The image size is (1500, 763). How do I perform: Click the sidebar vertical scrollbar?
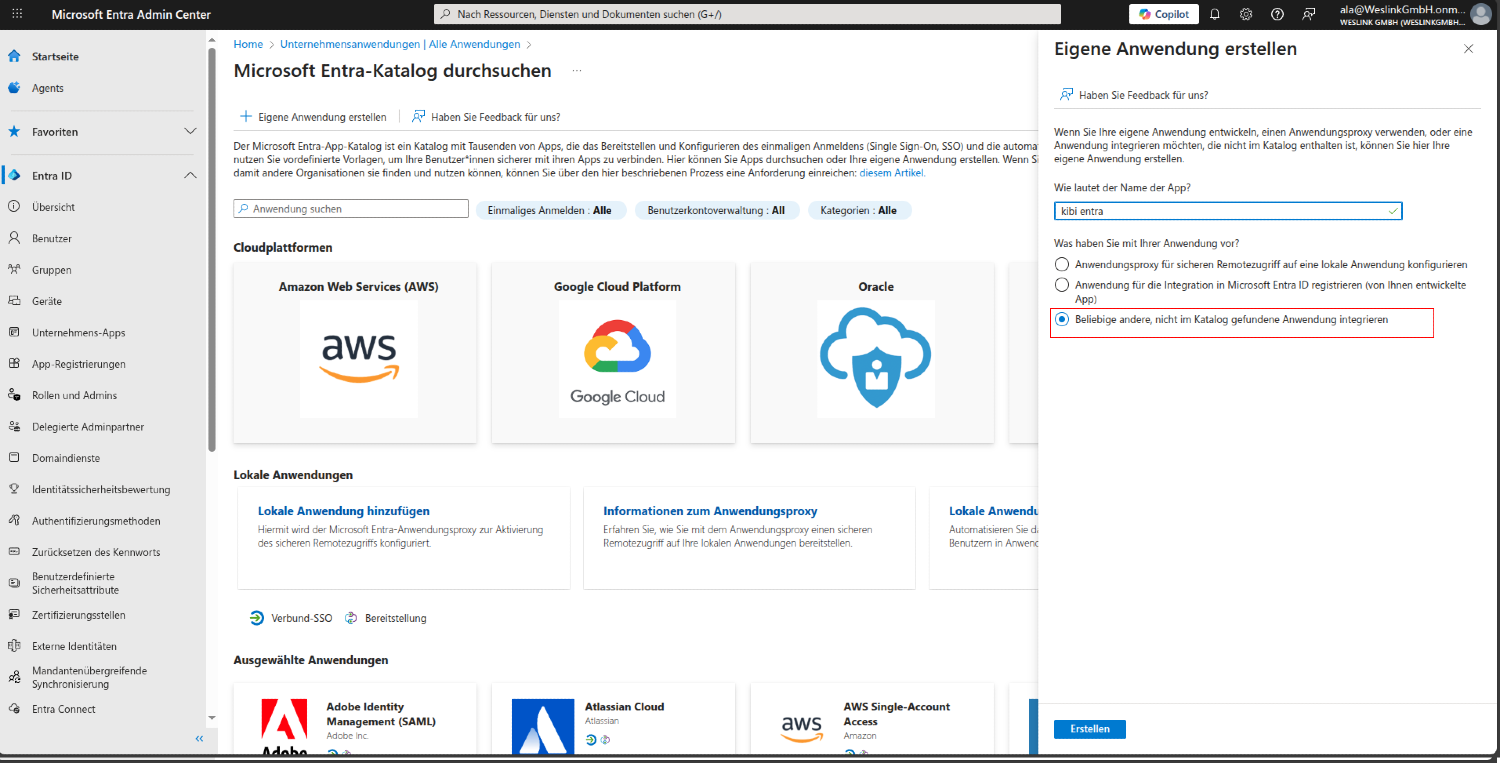212,250
